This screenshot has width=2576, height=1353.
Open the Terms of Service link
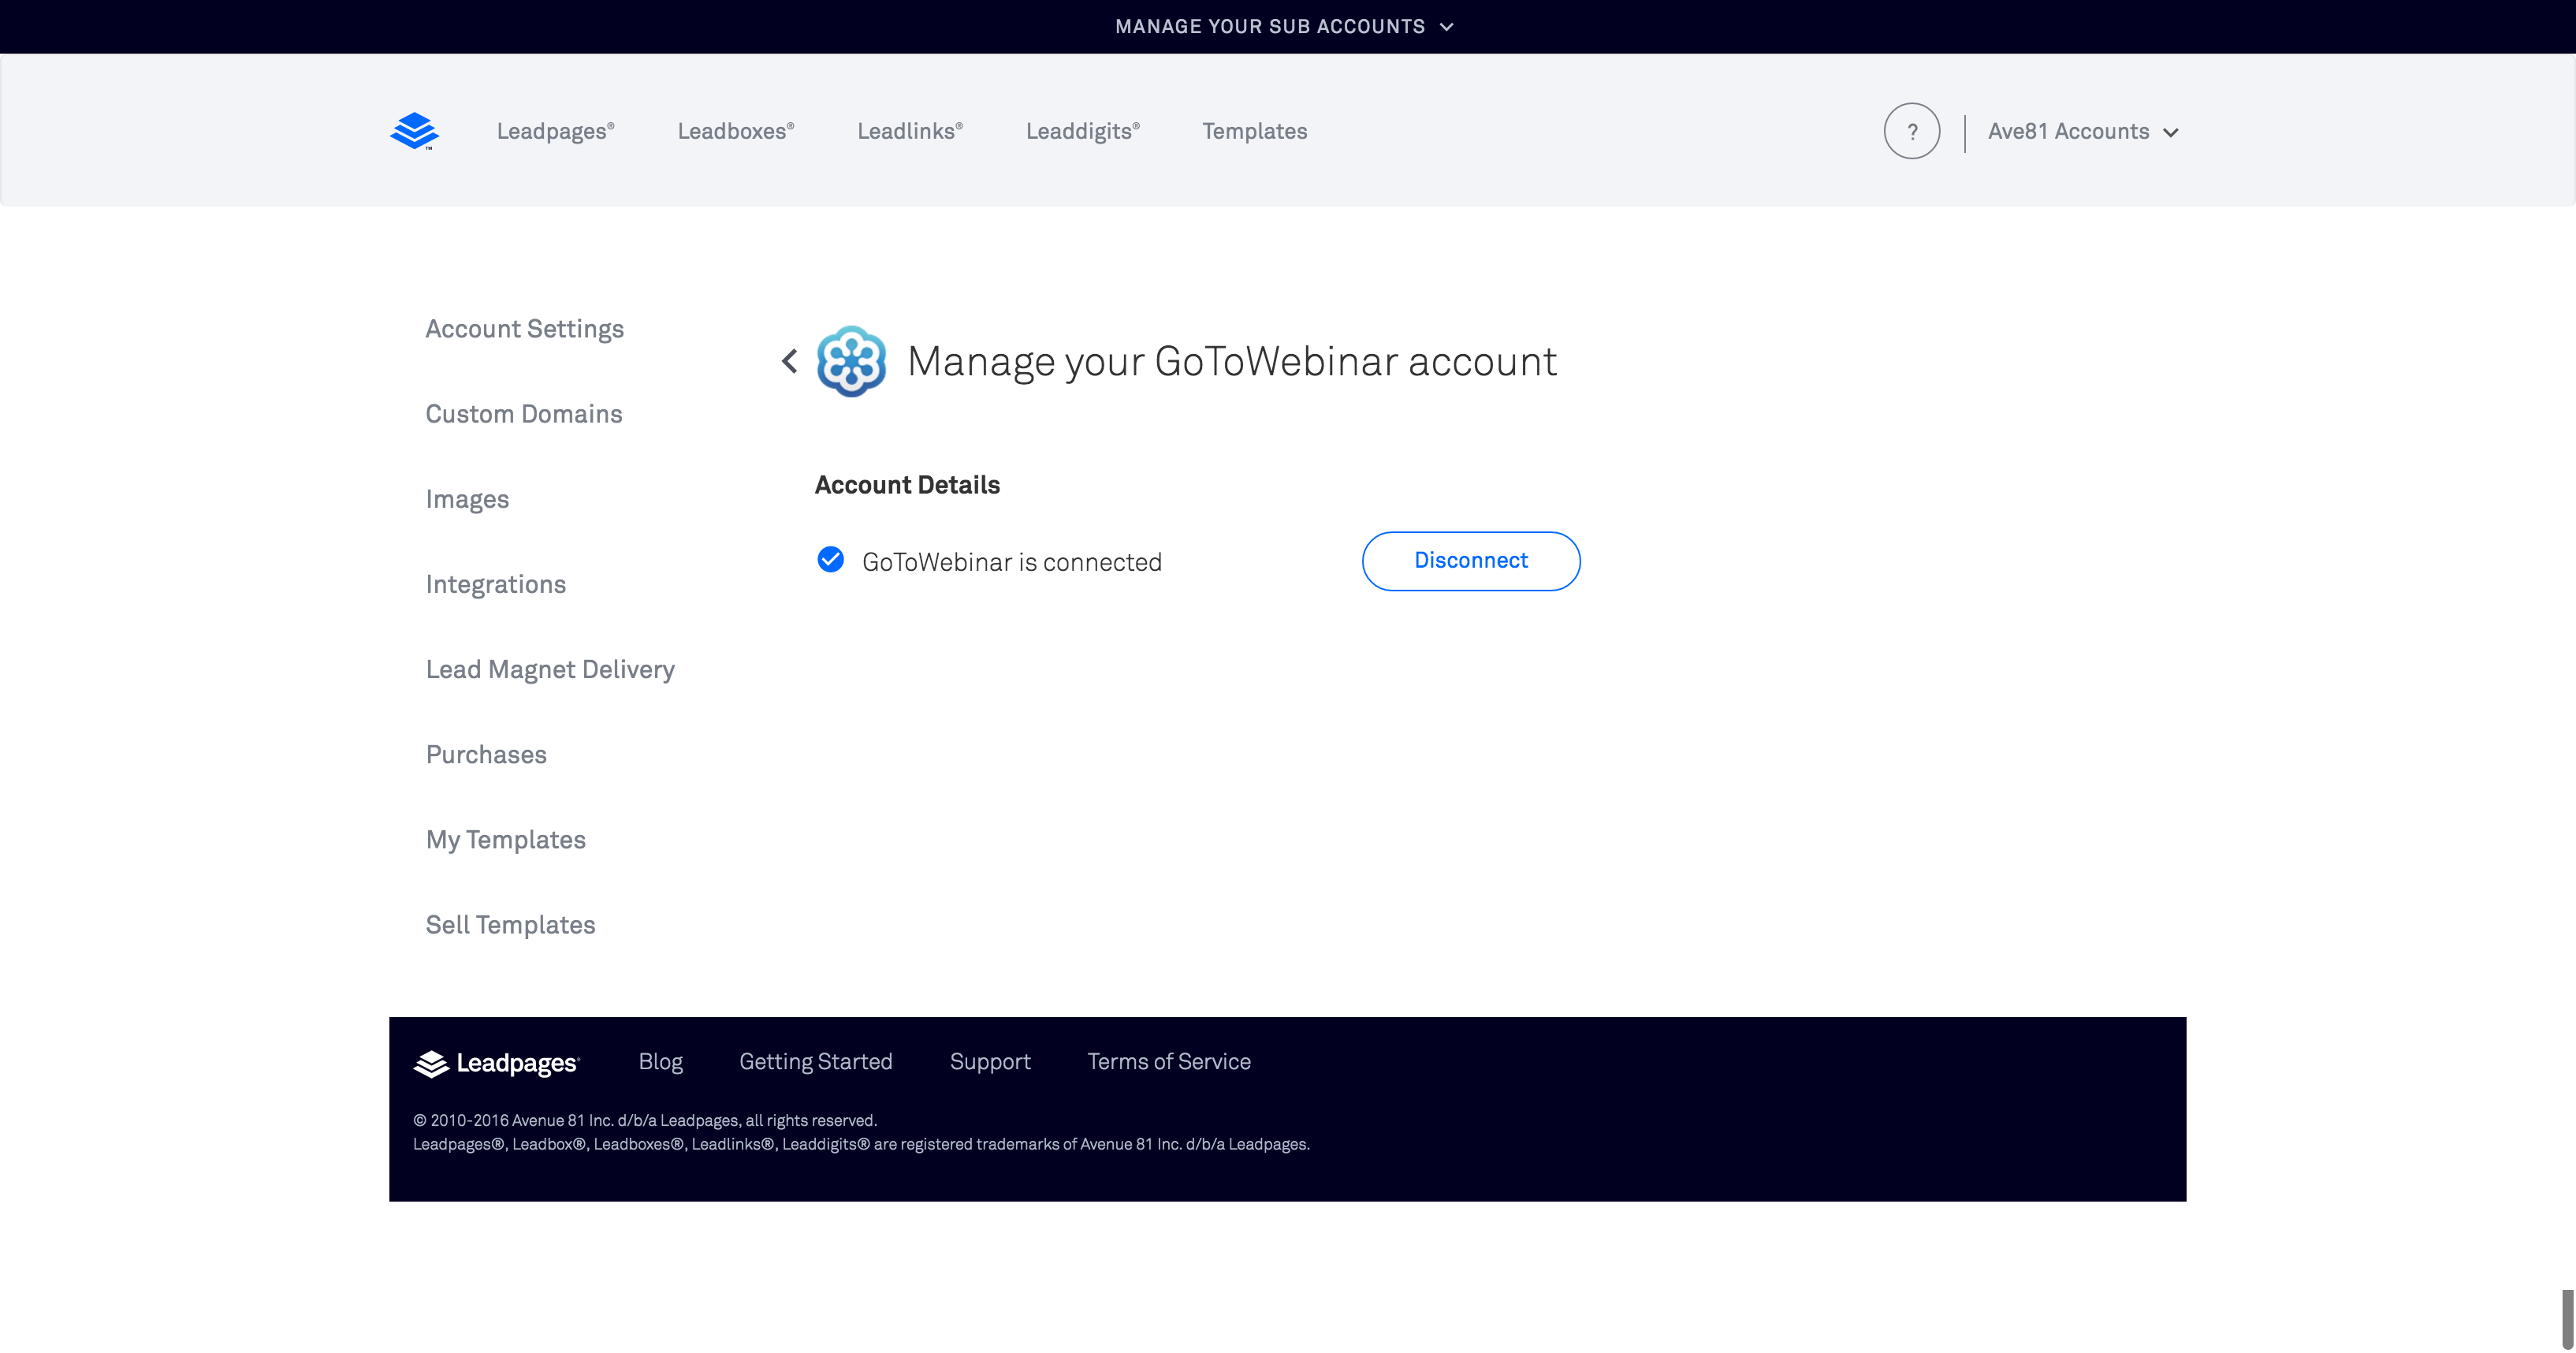pos(1168,1061)
